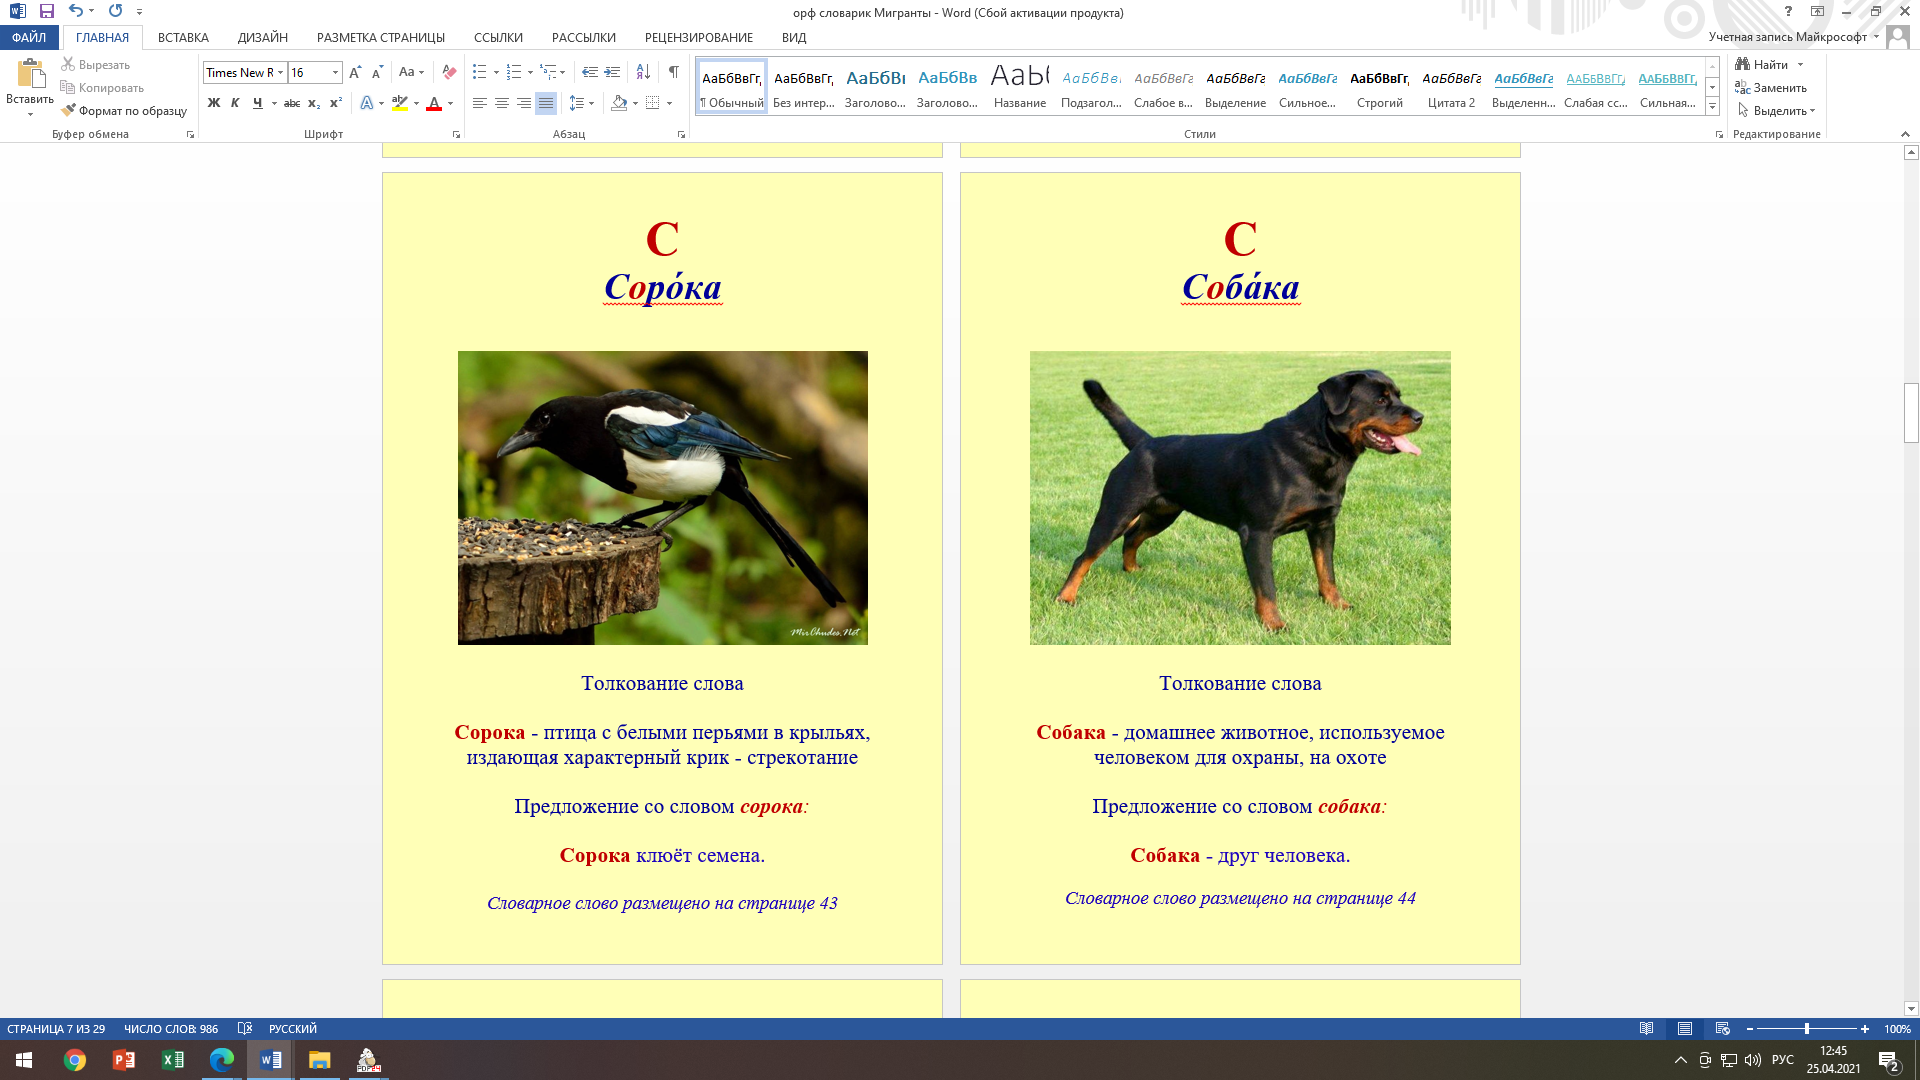Click the line spacing icon
The image size is (1920, 1080).
[x=576, y=103]
